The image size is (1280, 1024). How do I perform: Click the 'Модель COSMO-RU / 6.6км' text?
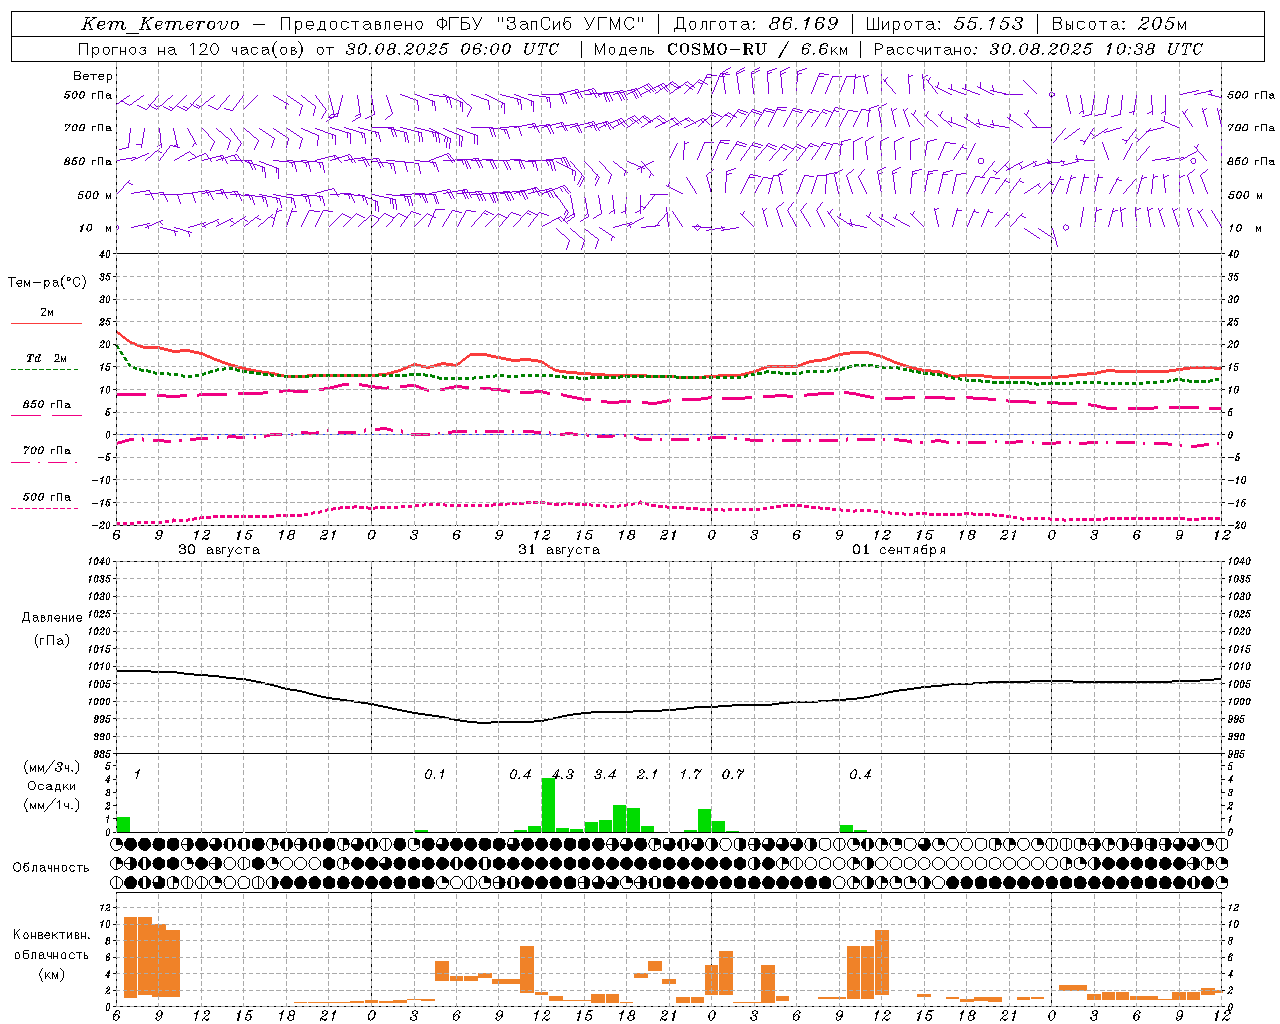pos(721,49)
